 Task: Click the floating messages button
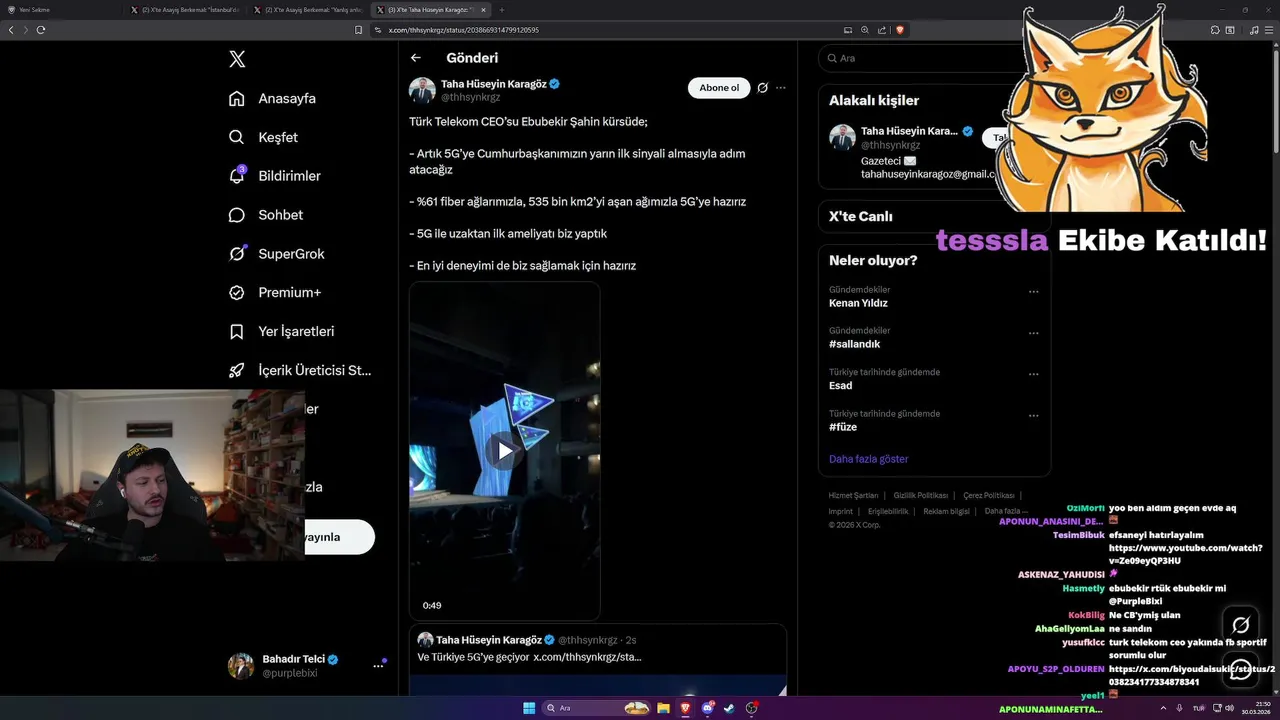point(1241,669)
